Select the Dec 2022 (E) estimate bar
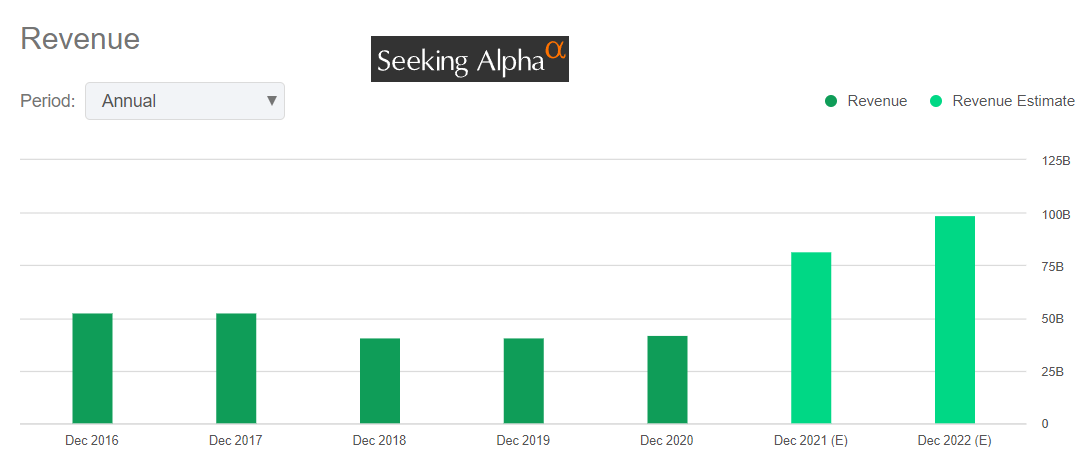Image resolution: width=1082 pixels, height=461 pixels. tap(955, 320)
